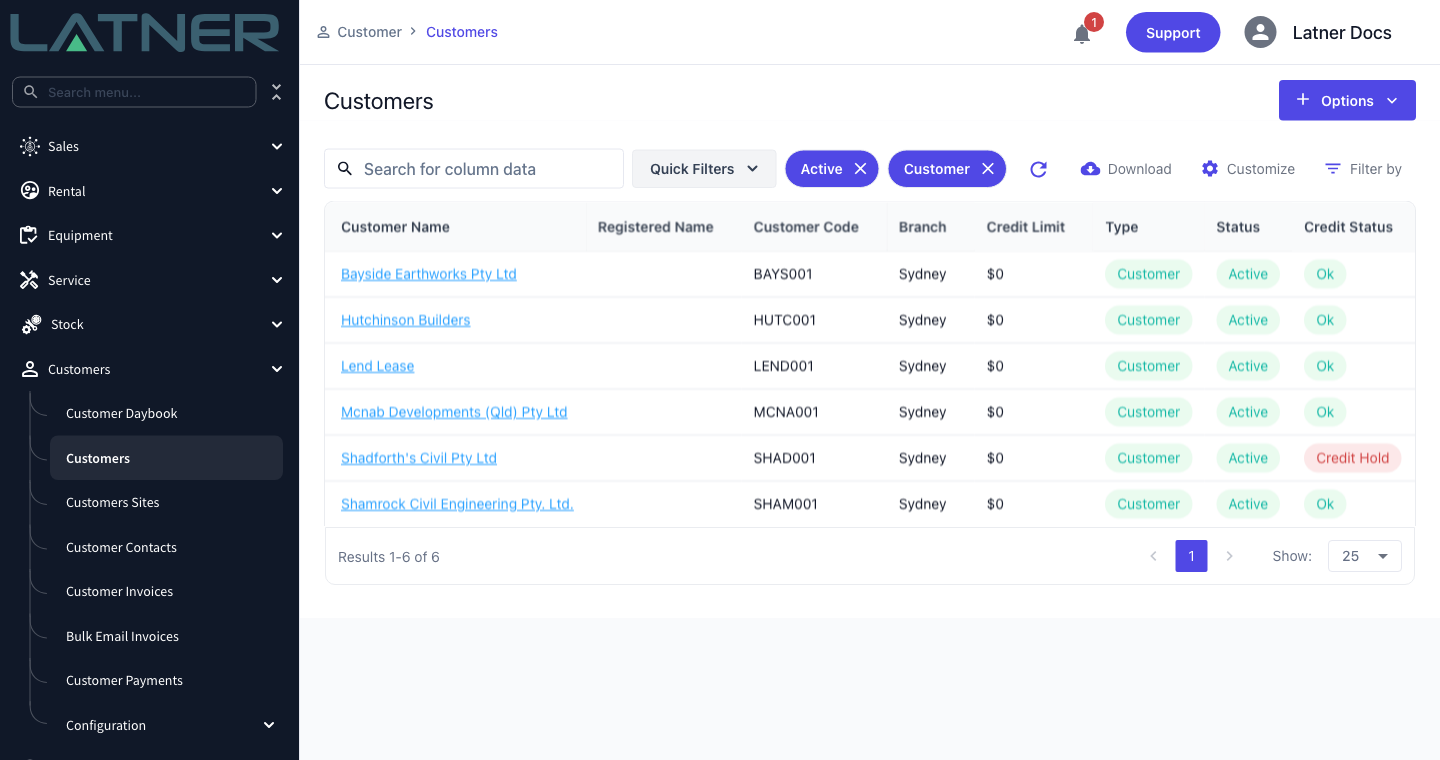Click the Customers person icon in sidebar
1440x760 pixels.
tap(30, 369)
